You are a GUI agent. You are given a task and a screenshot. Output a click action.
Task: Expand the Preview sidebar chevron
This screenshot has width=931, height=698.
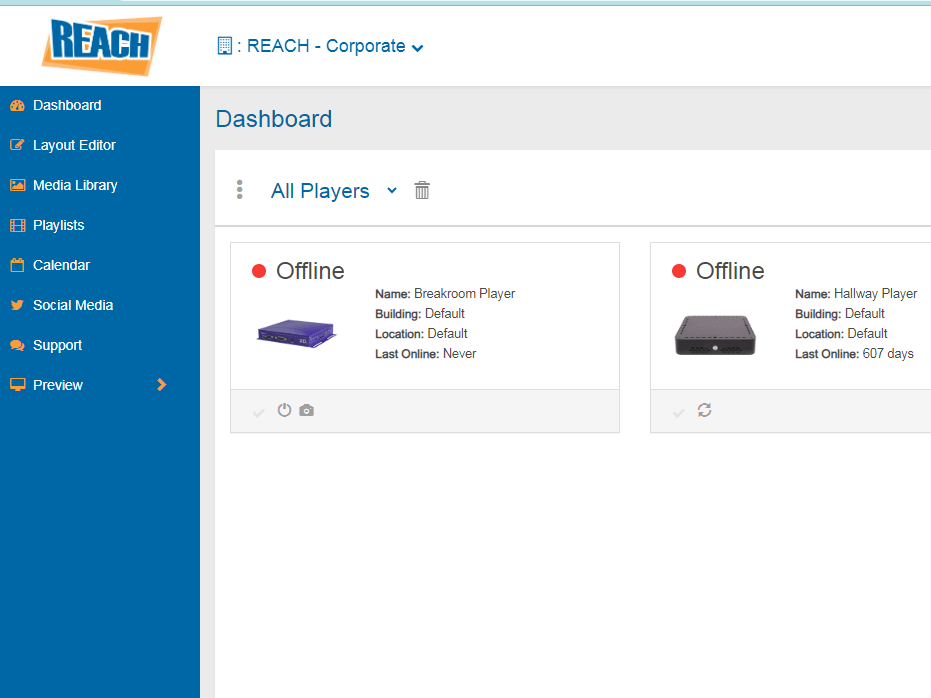(162, 384)
